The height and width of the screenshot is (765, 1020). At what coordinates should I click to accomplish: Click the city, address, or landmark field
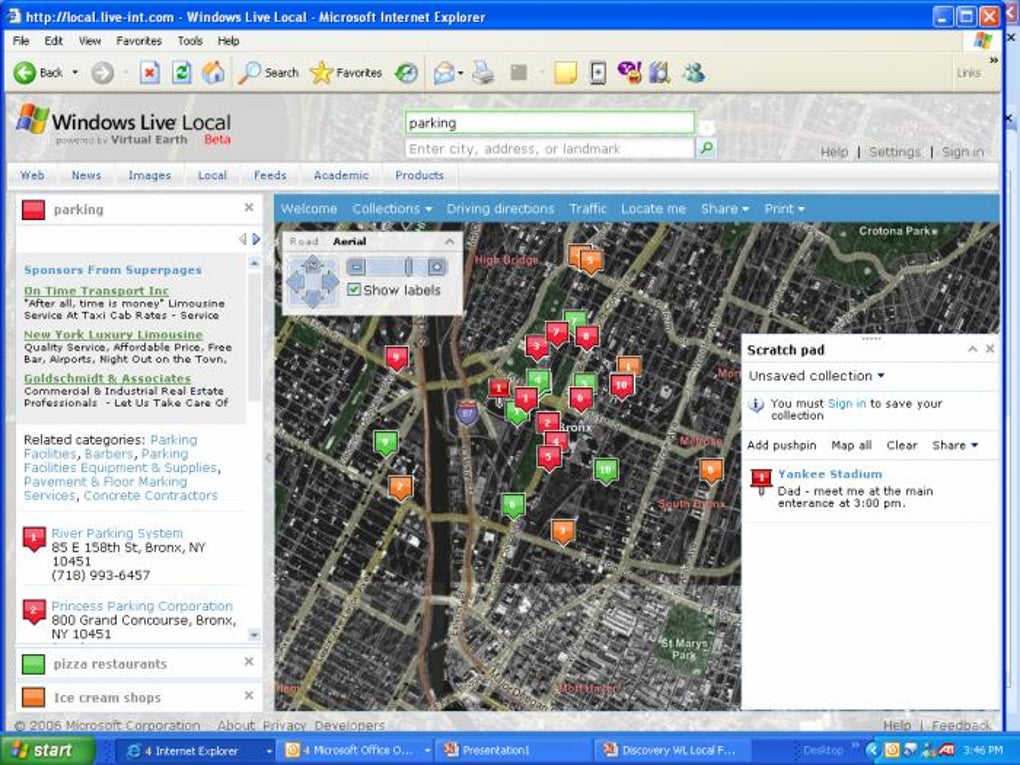(x=550, y=149)
